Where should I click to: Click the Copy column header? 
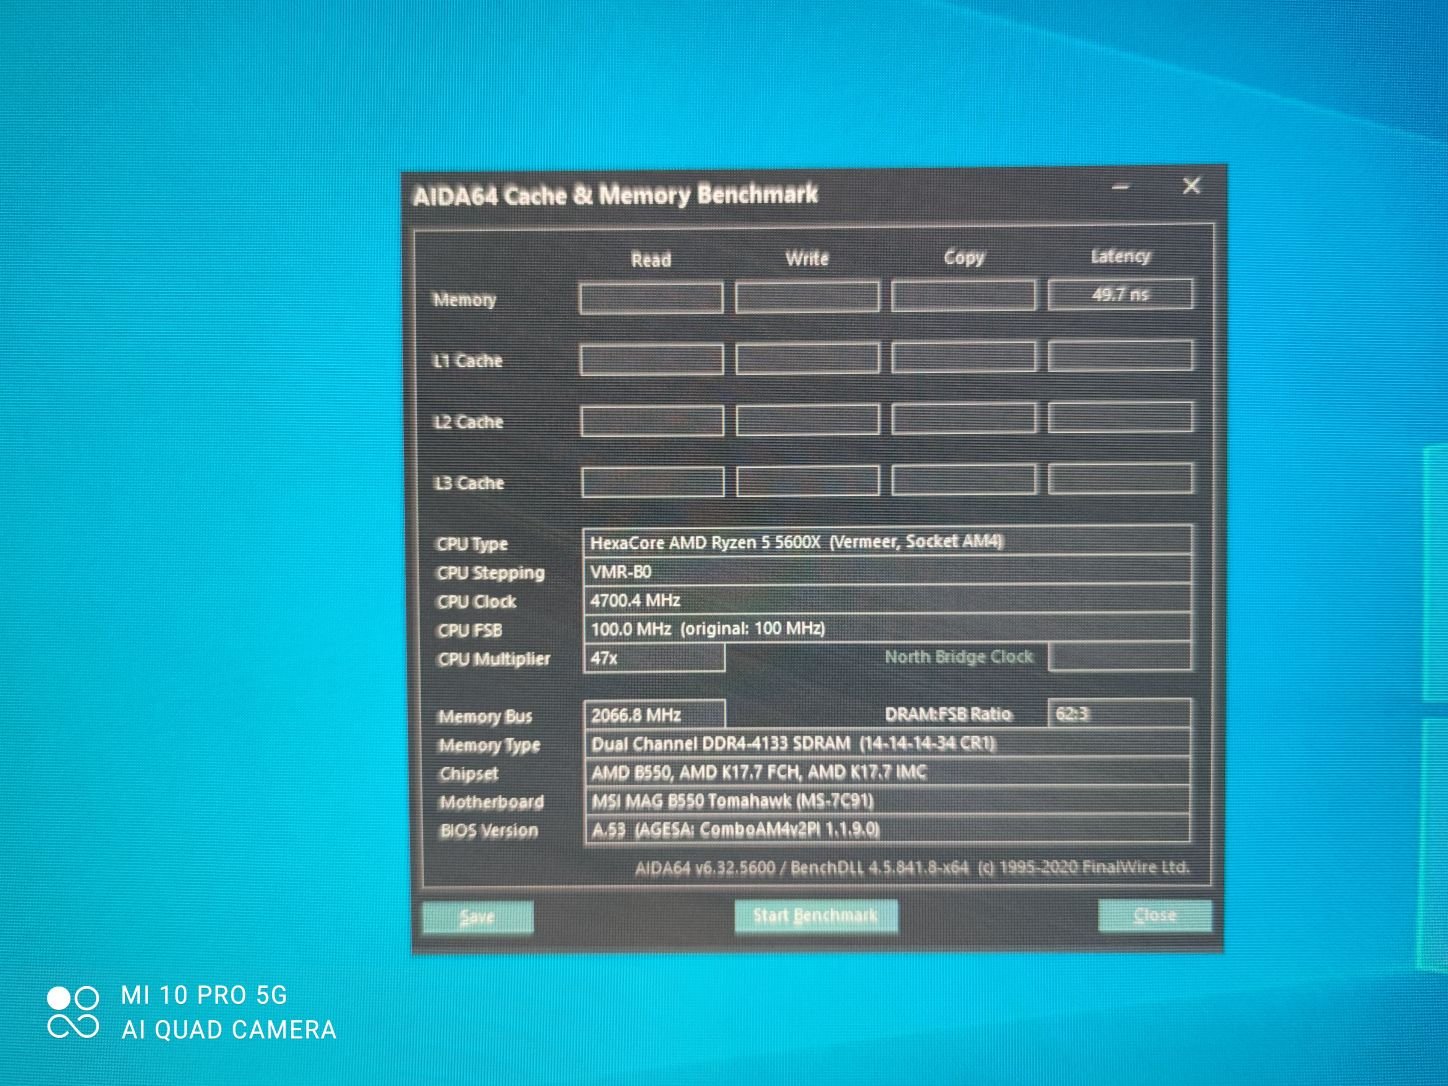pyautogui.click(x=964, y=257)
